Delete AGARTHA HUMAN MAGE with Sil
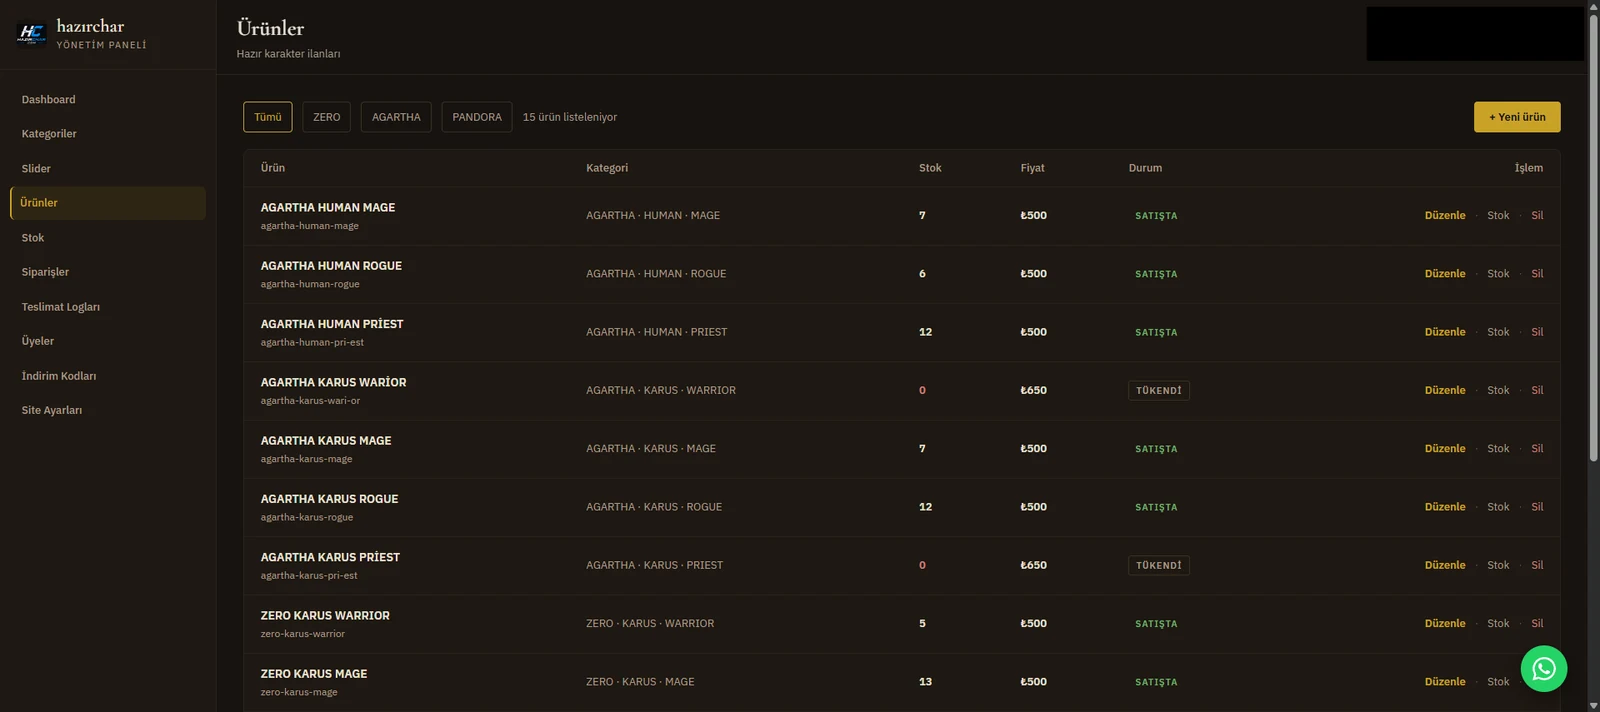Viewport: 1600px width, 712px height. (1537, 216)
